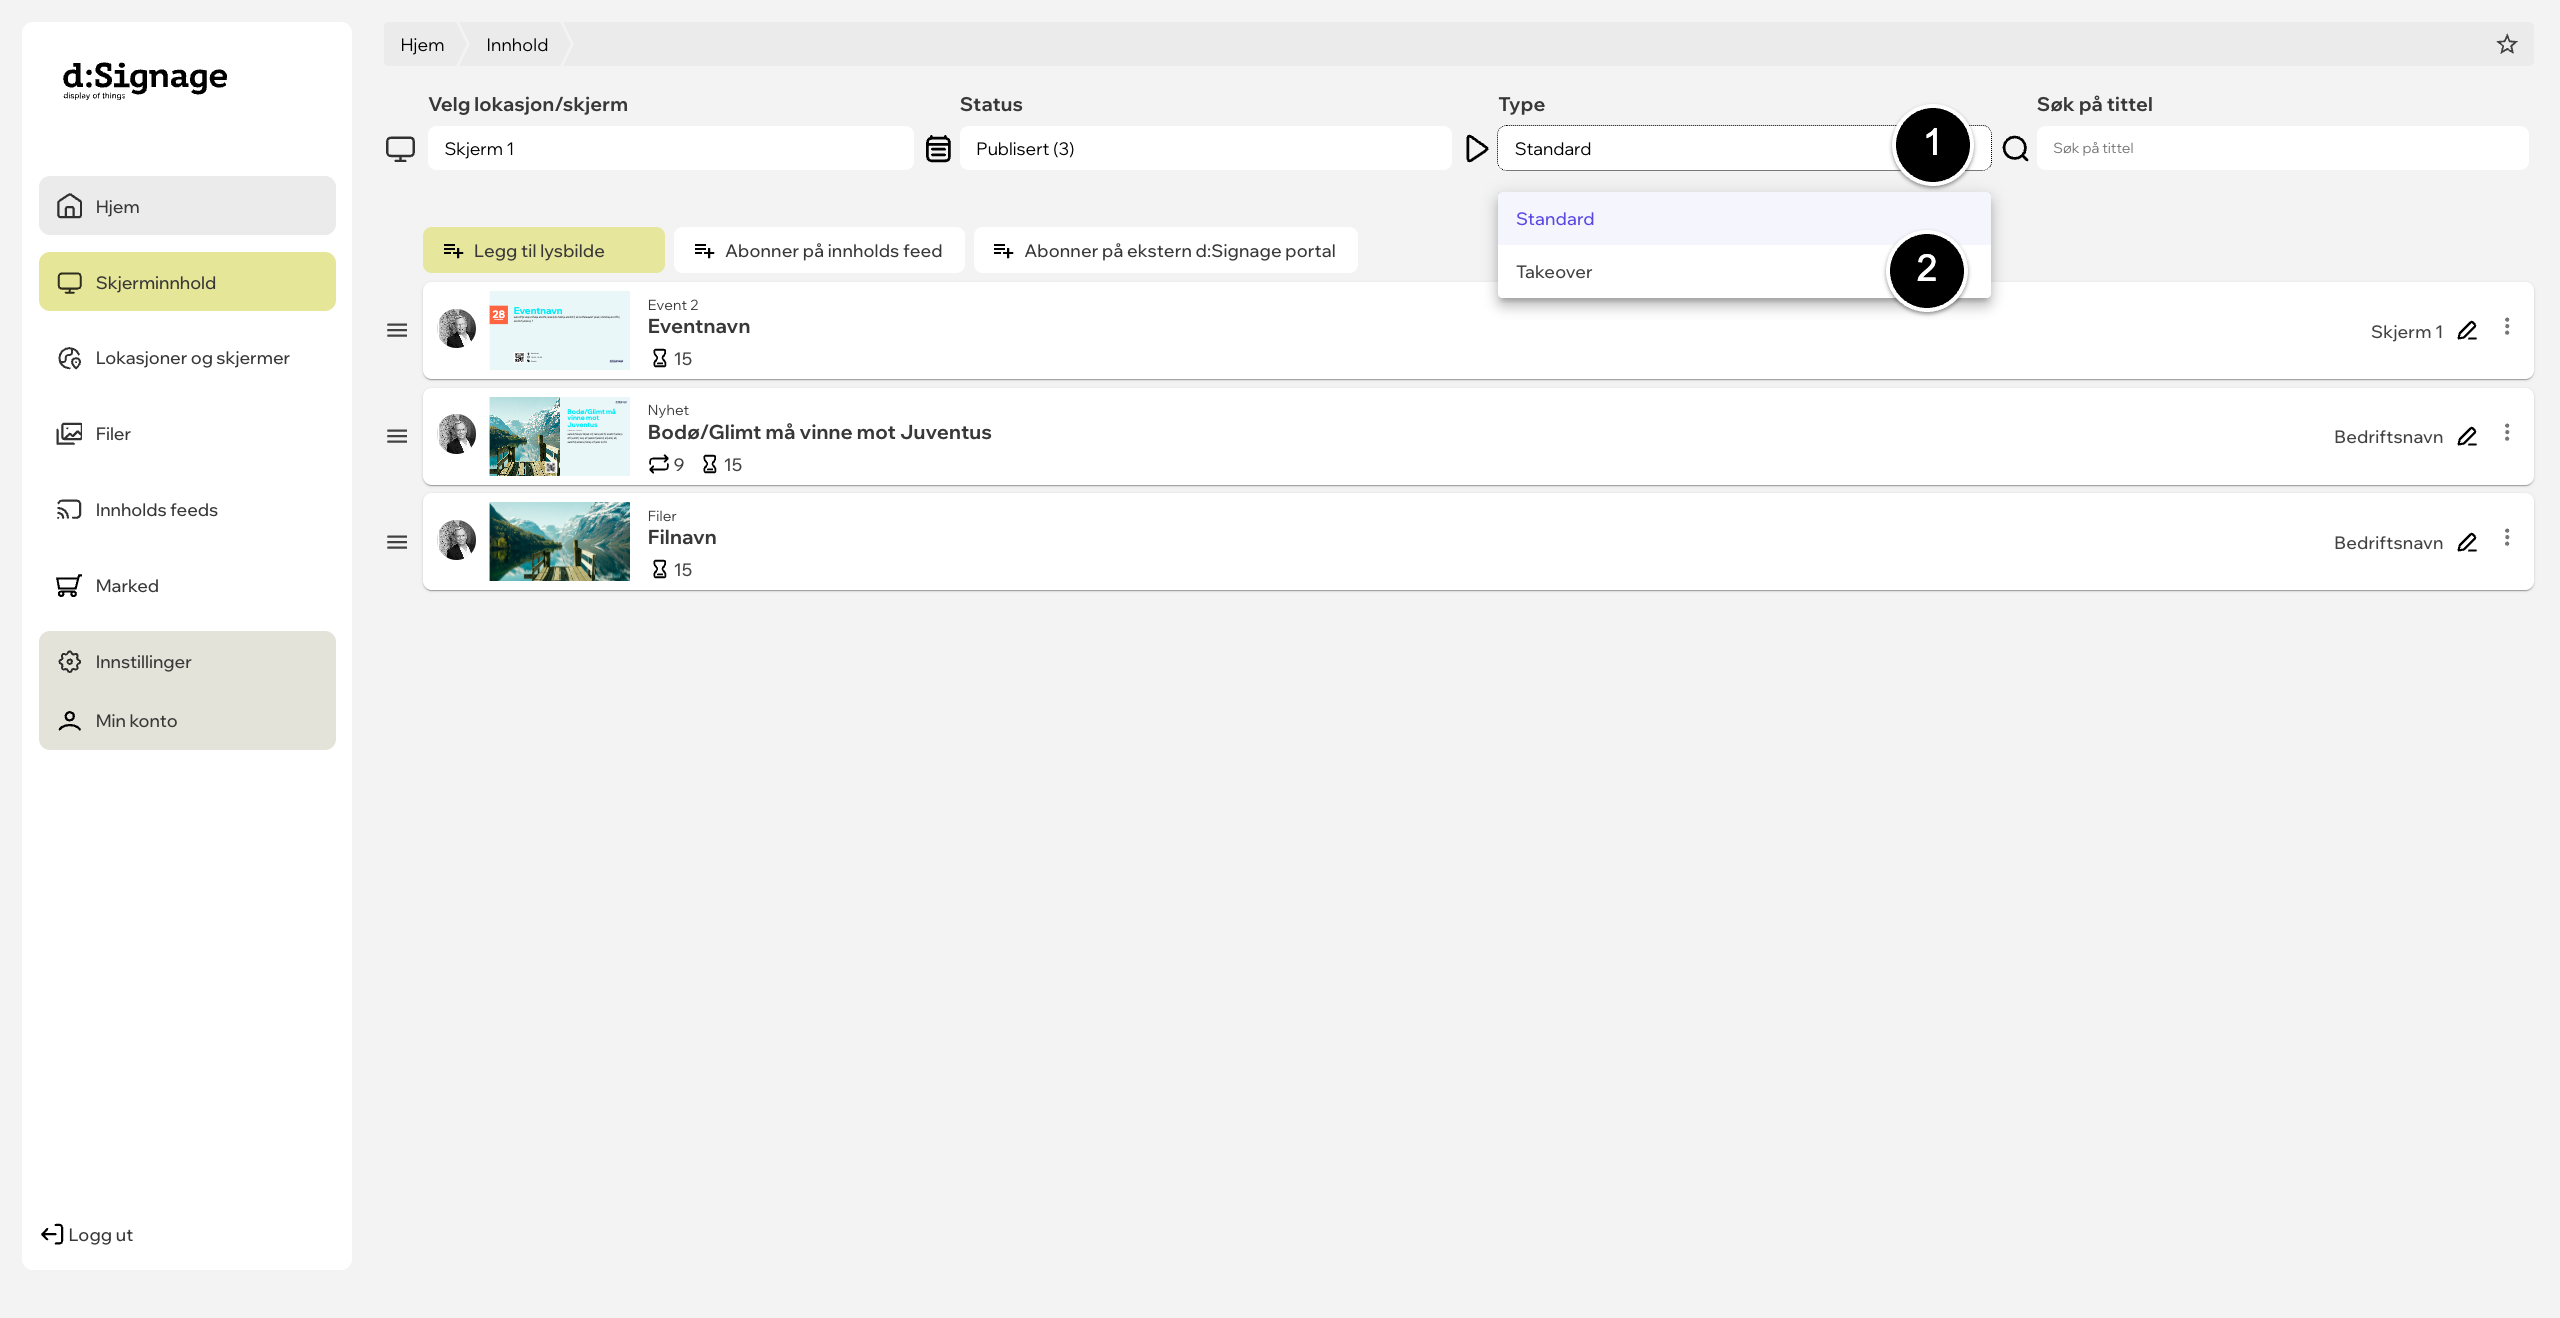Open more options for Bodø/Glimt row
The height and width of the screenshot is (1318, 2560).
click(x=2507, y=432)
